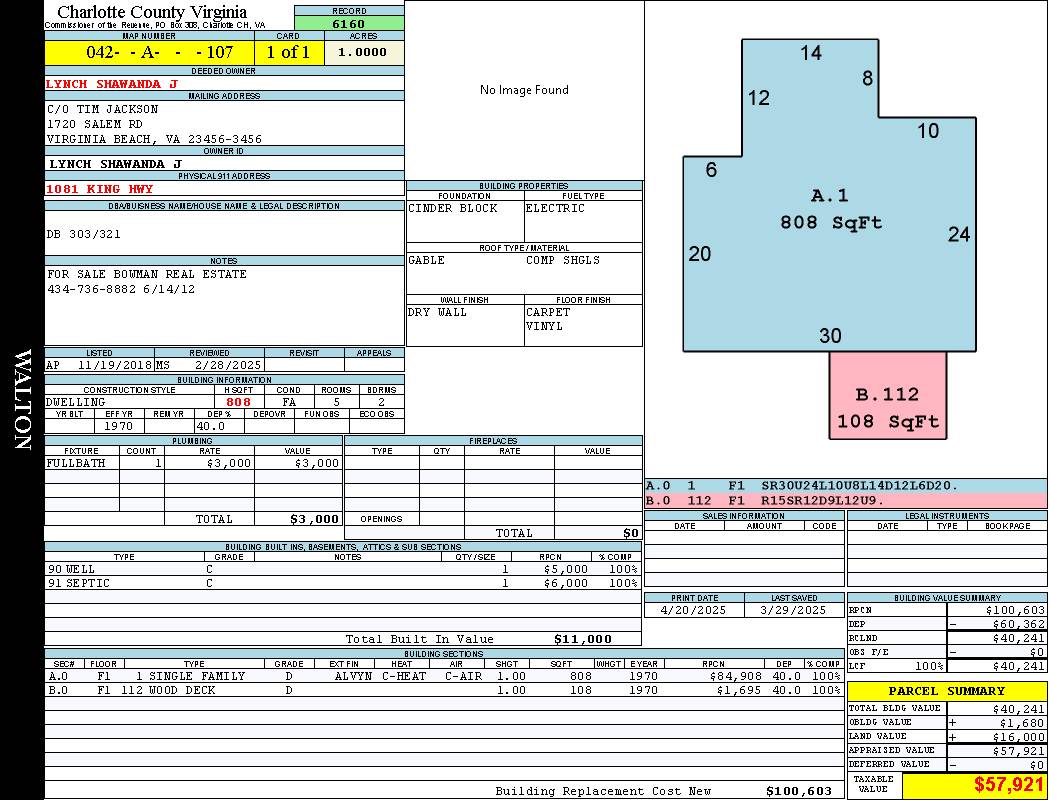
Task: Click the A.0 single family building section row
Action: pyautogui.click(x=444, y=676)
